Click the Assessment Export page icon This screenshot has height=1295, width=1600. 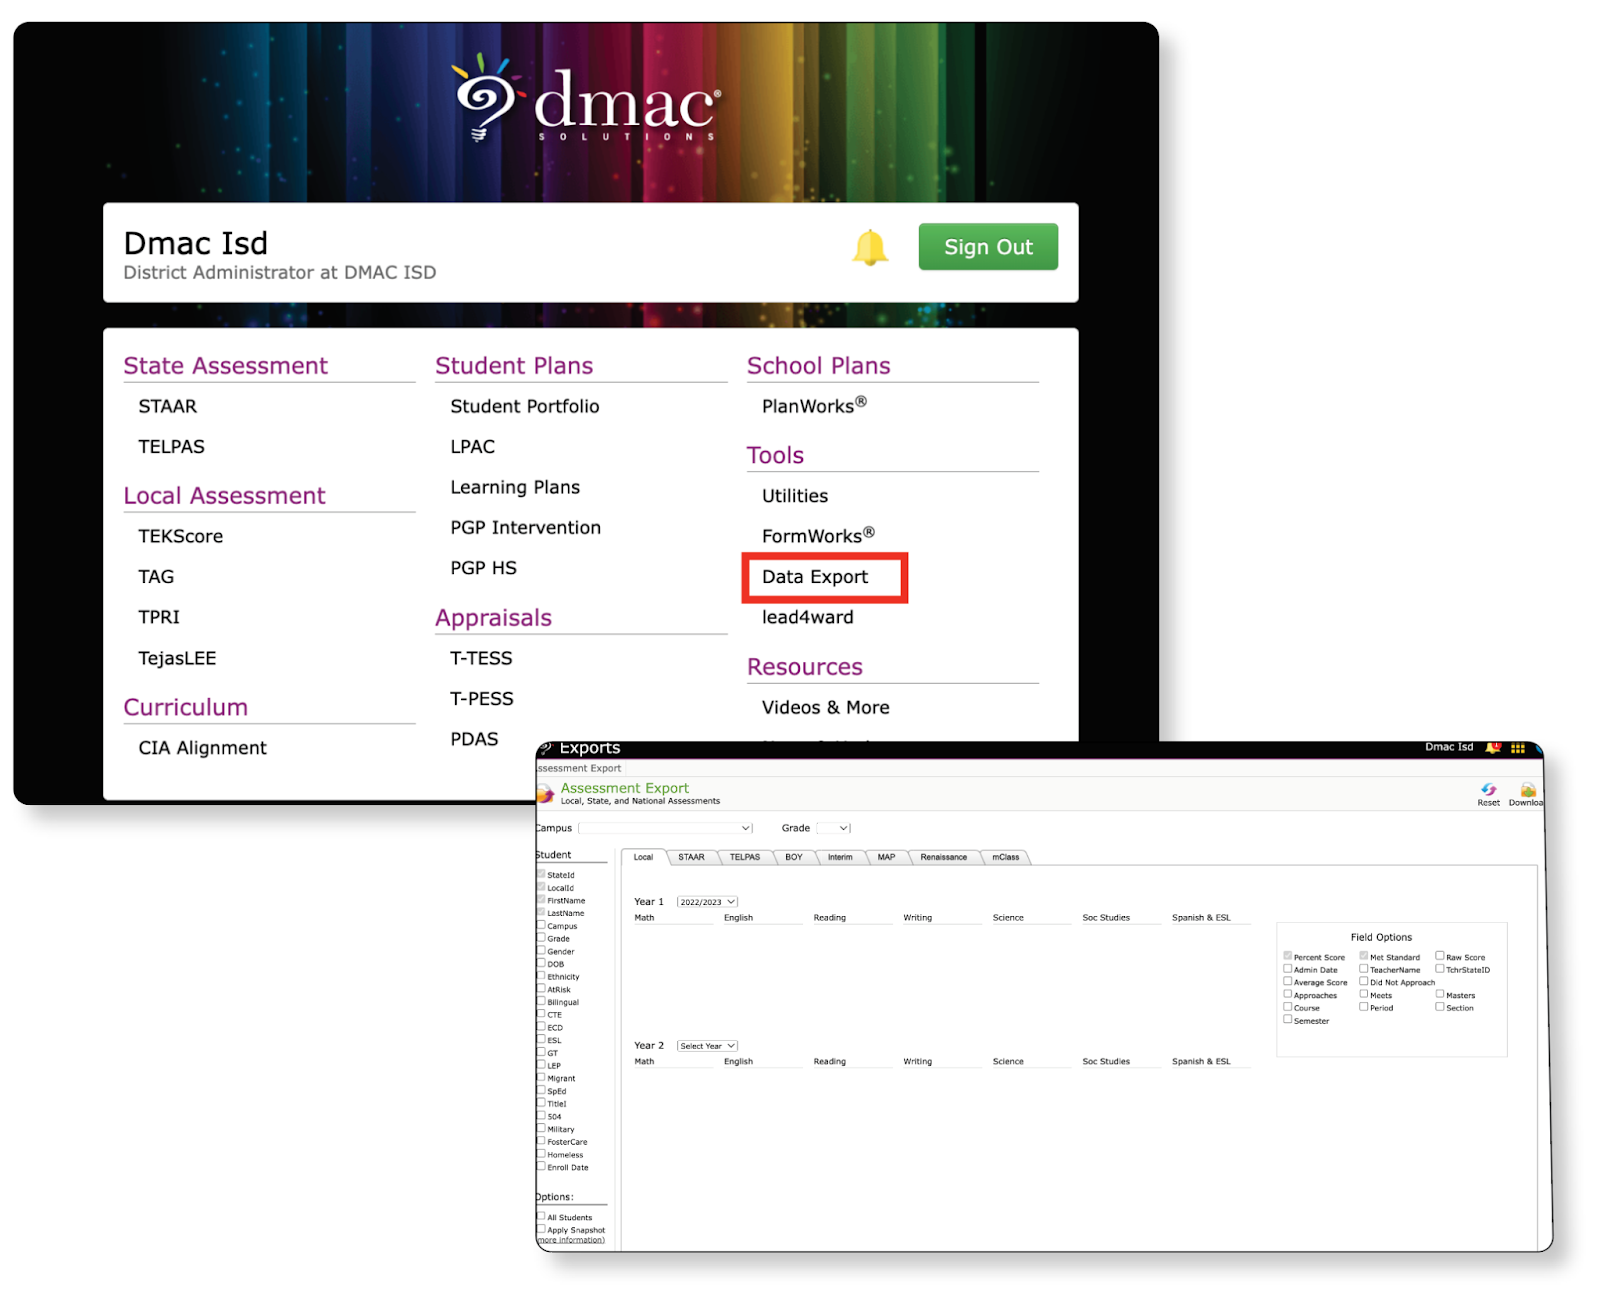click(x=545, y=794)
